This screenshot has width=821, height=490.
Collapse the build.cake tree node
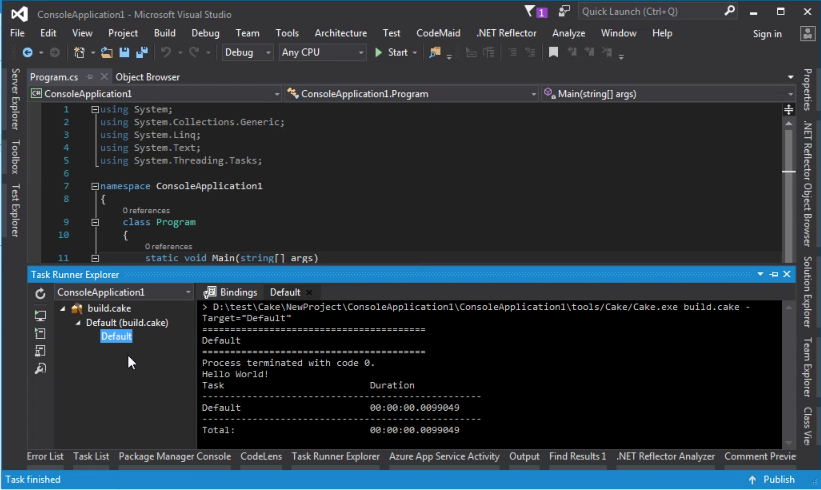click(63, 308)
